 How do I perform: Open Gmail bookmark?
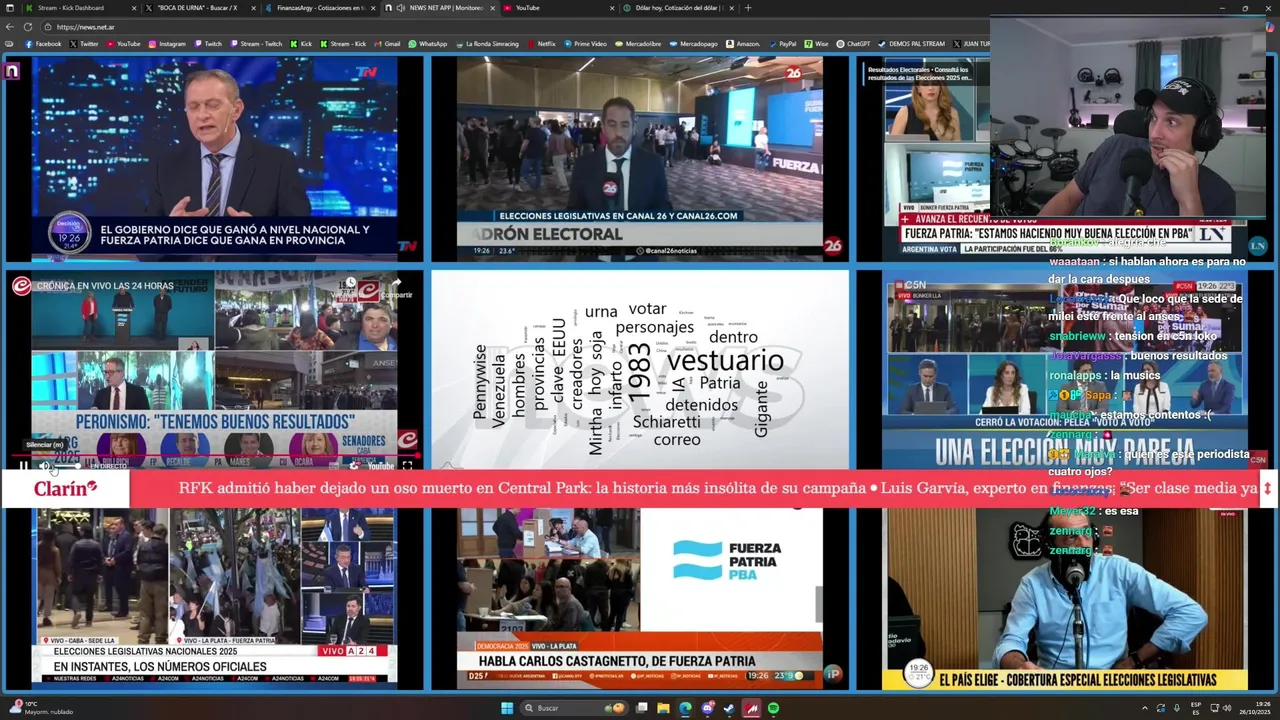coord(387,44)
